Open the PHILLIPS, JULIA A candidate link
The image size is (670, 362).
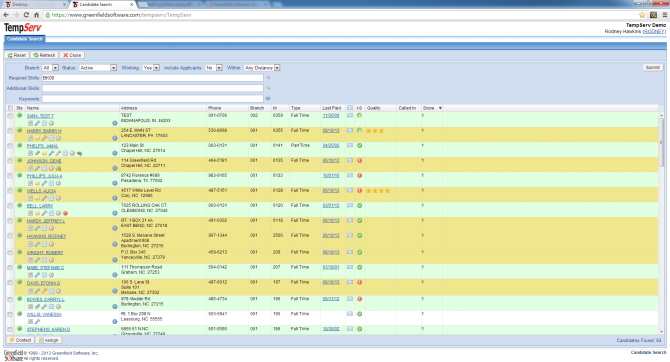(x=44, y=176)
